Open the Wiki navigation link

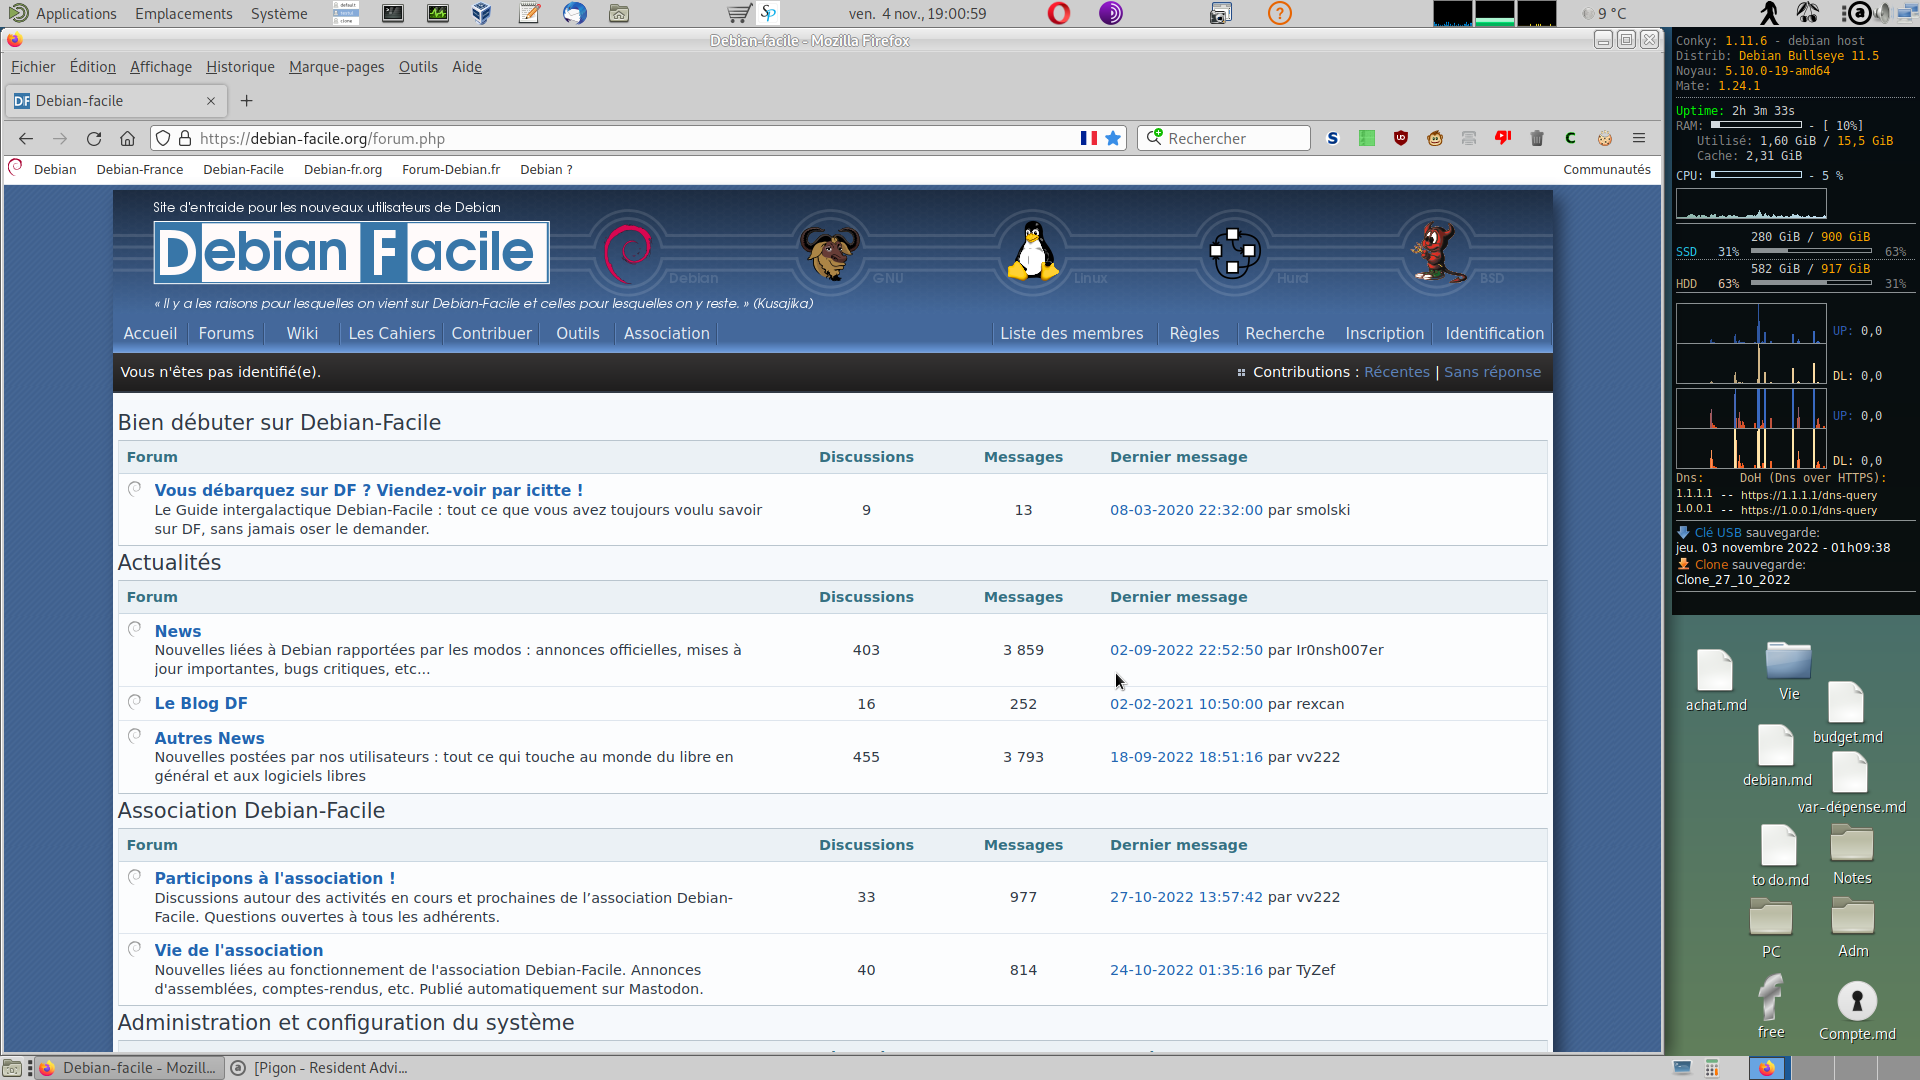pyautogui.click(x=302, y=333)
